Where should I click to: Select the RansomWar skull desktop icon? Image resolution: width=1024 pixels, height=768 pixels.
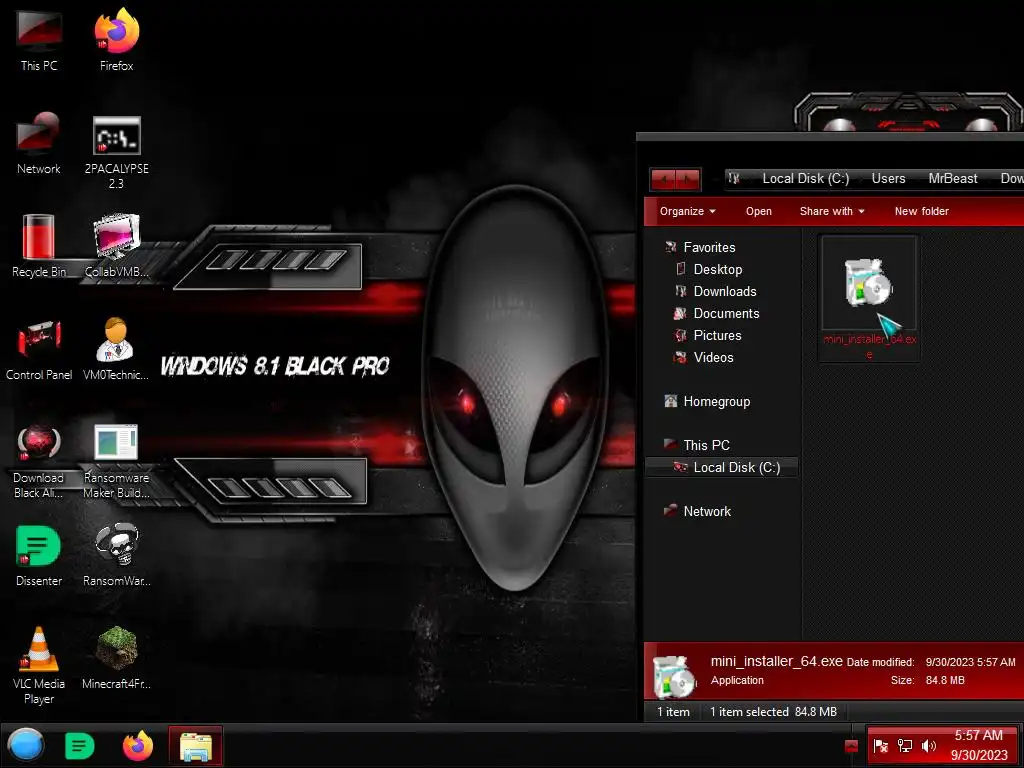point(116,554)
